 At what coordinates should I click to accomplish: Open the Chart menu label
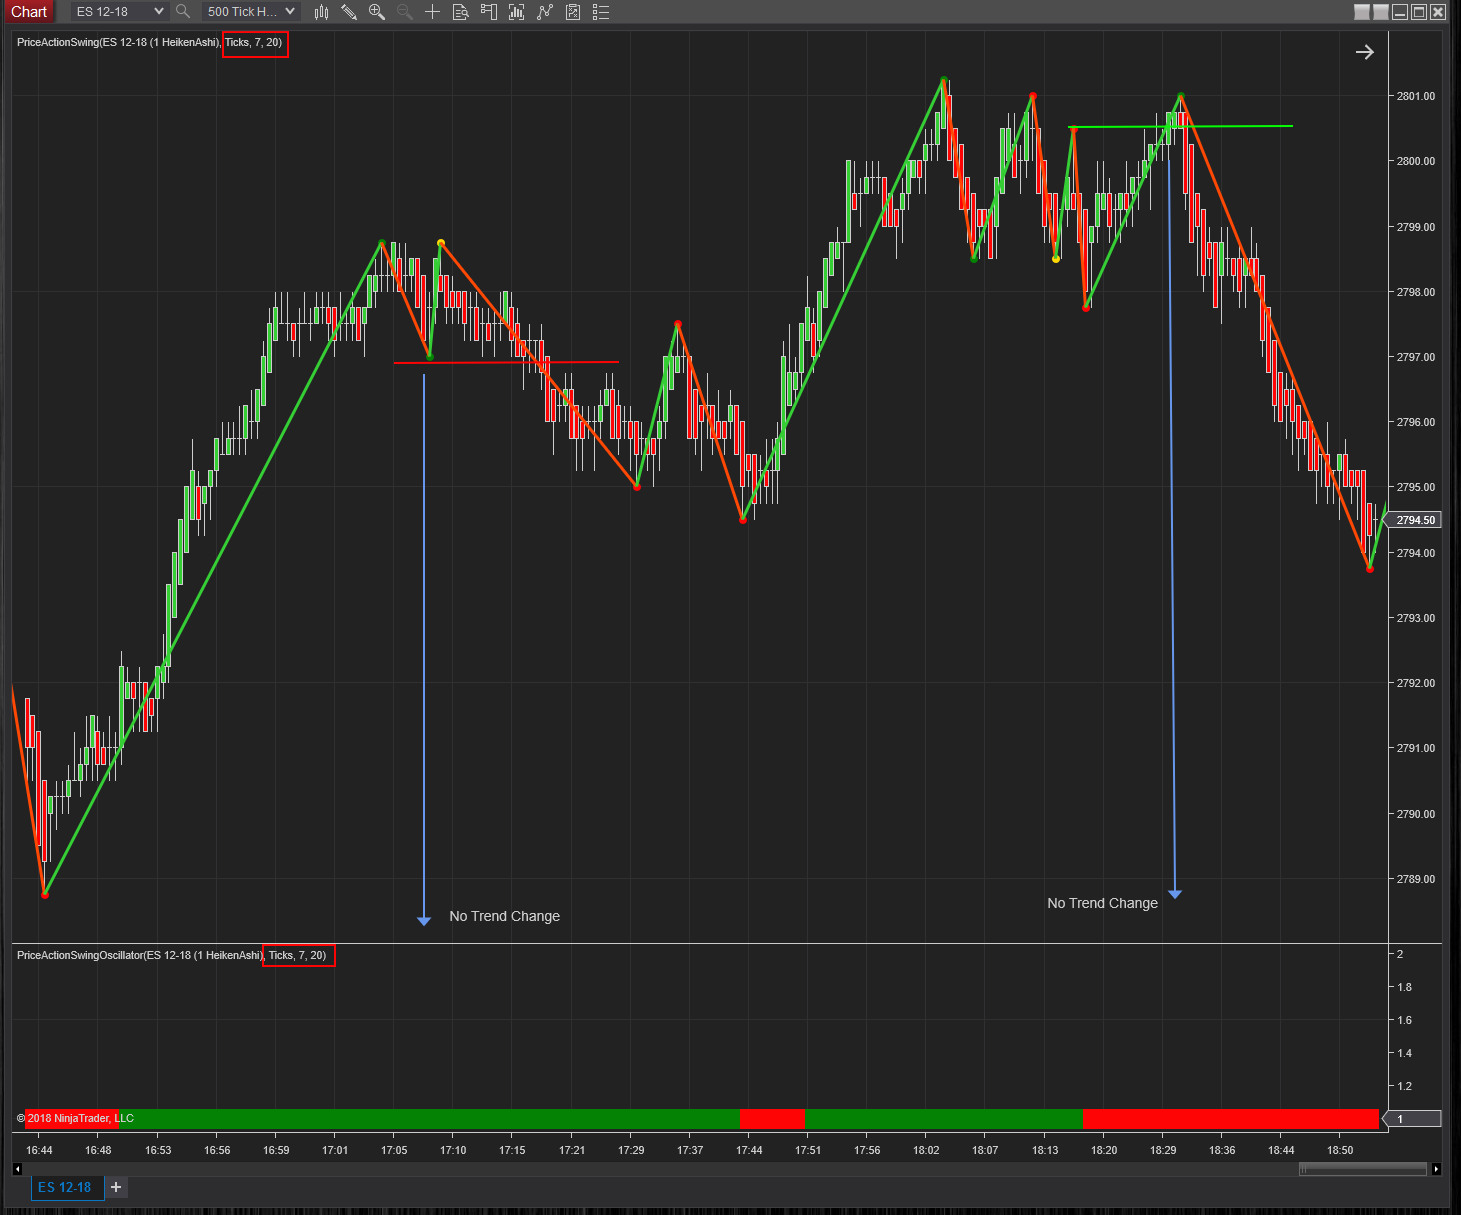pos(28,12)
